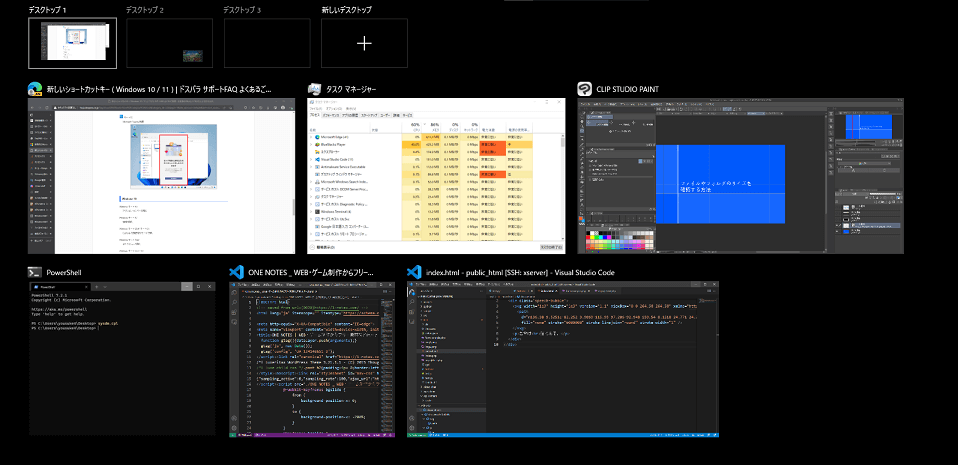Image resolution: width=958 pixels, height=465 pixels.
Task: Click the デスクトップ 2 label text
Action: [145, 10]
